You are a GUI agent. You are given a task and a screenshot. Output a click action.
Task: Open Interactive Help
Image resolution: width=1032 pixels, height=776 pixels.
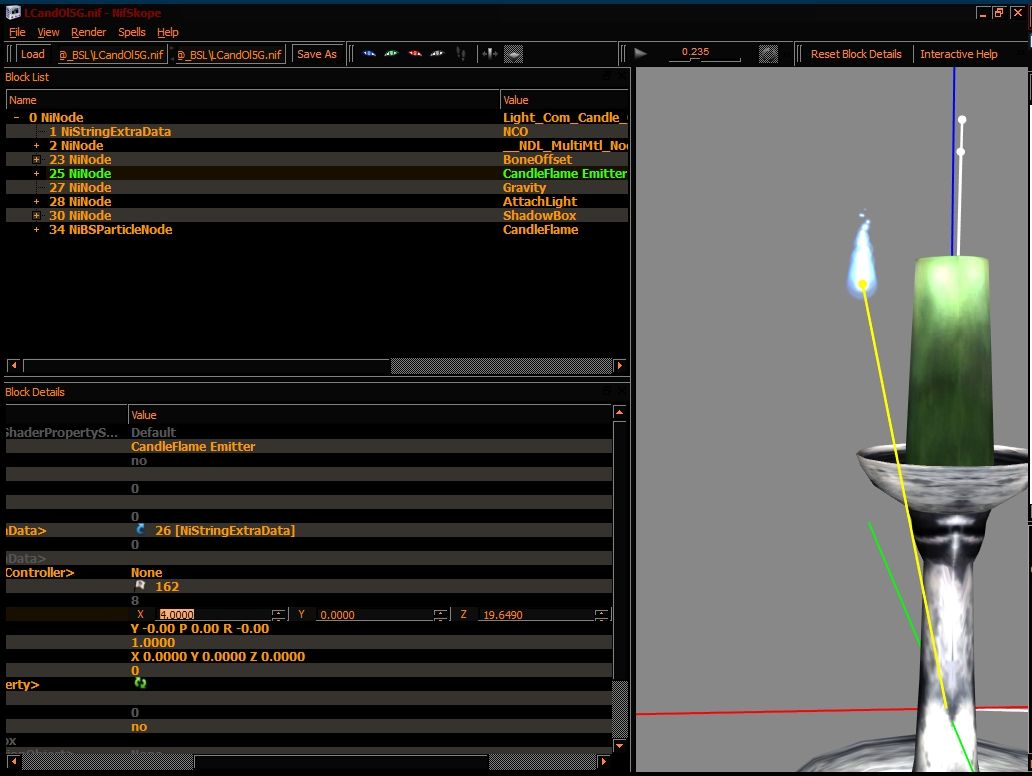pos(958,54)
